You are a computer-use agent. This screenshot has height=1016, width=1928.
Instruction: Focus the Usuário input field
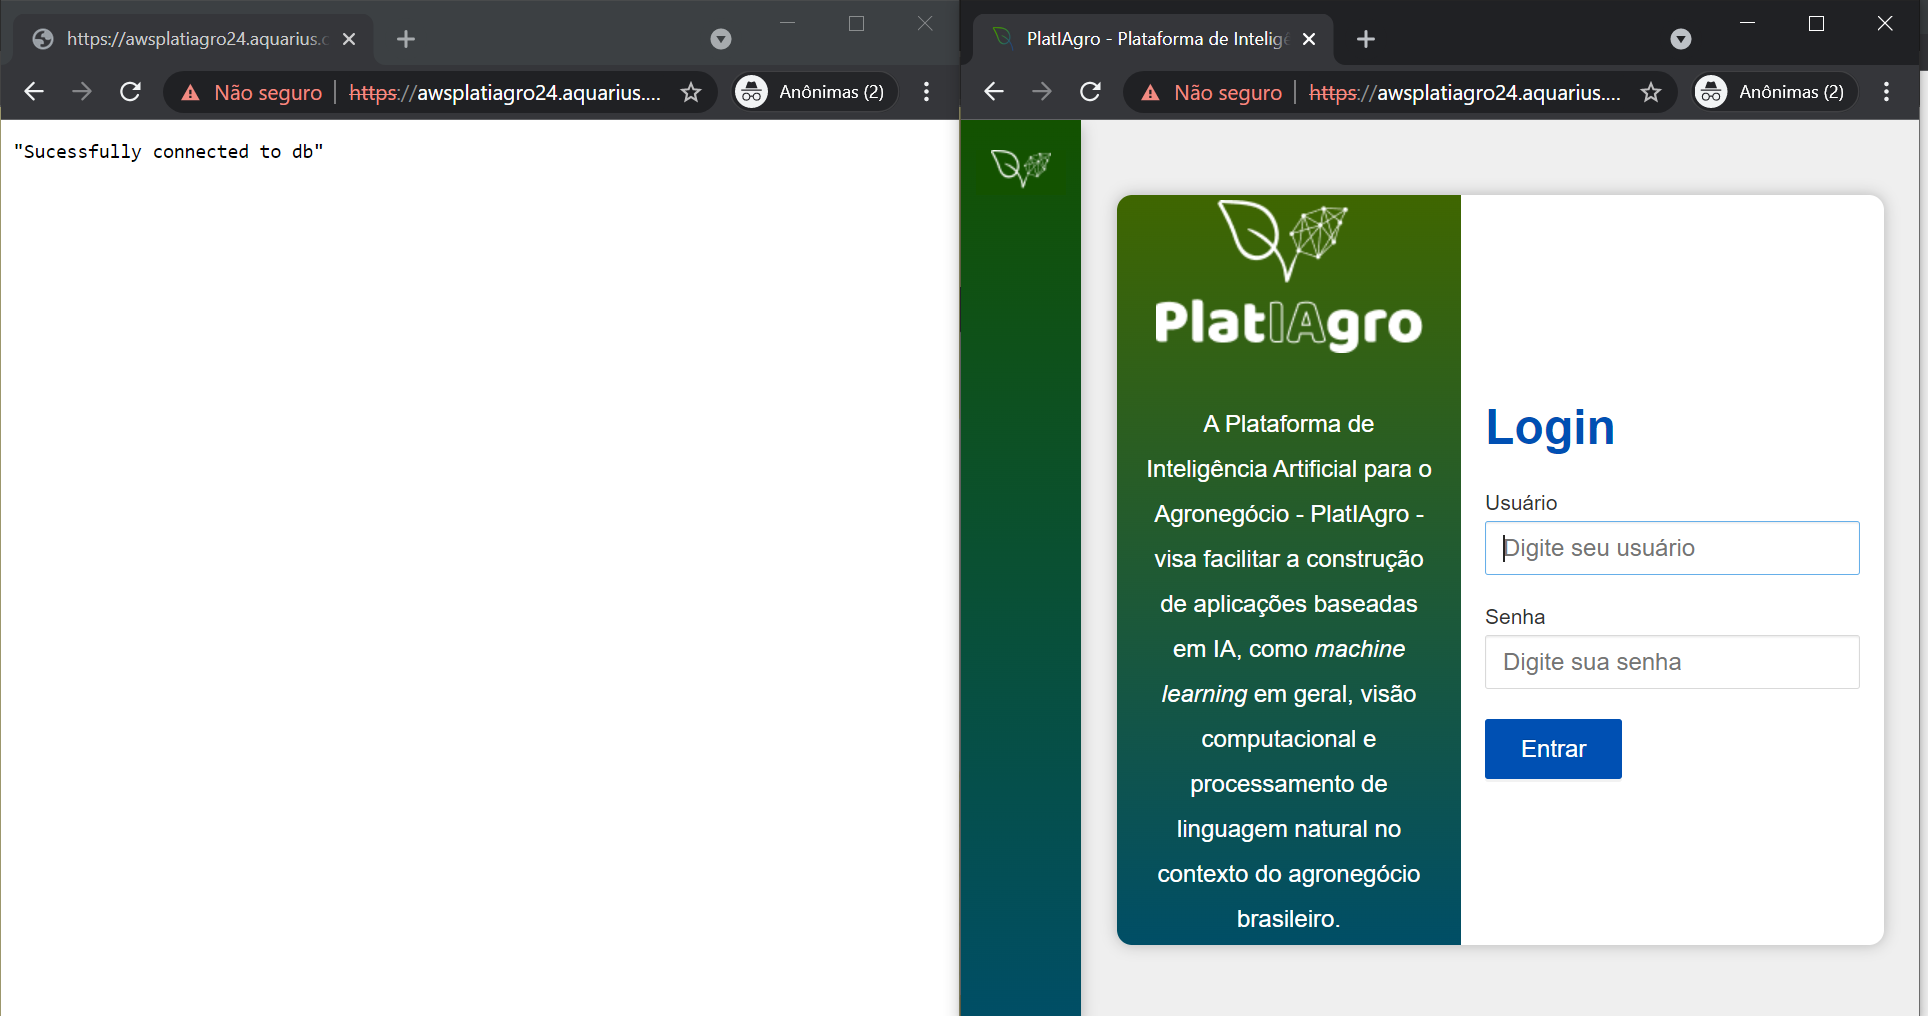[1672, 548]
